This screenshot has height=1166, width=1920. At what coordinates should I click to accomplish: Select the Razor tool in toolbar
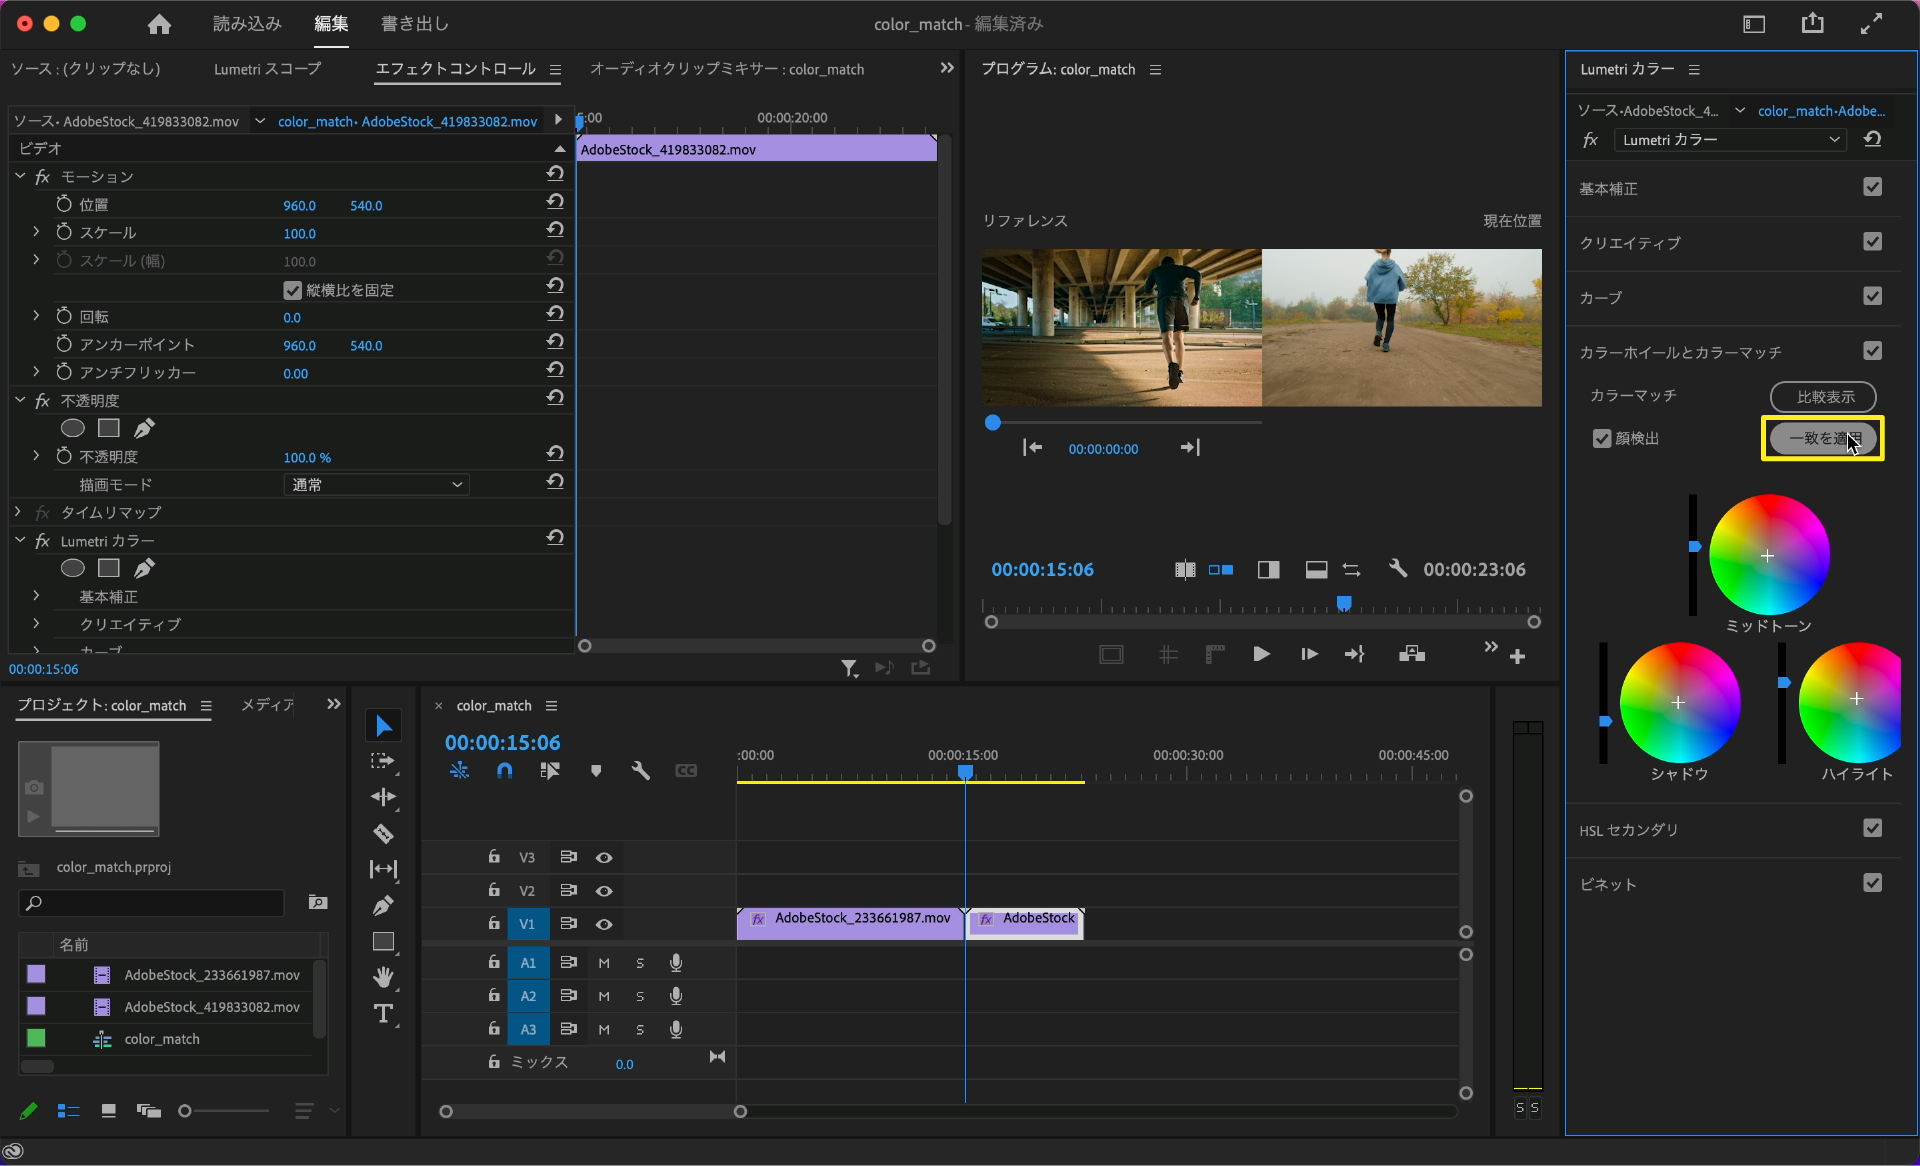click(x=383, y=833)
